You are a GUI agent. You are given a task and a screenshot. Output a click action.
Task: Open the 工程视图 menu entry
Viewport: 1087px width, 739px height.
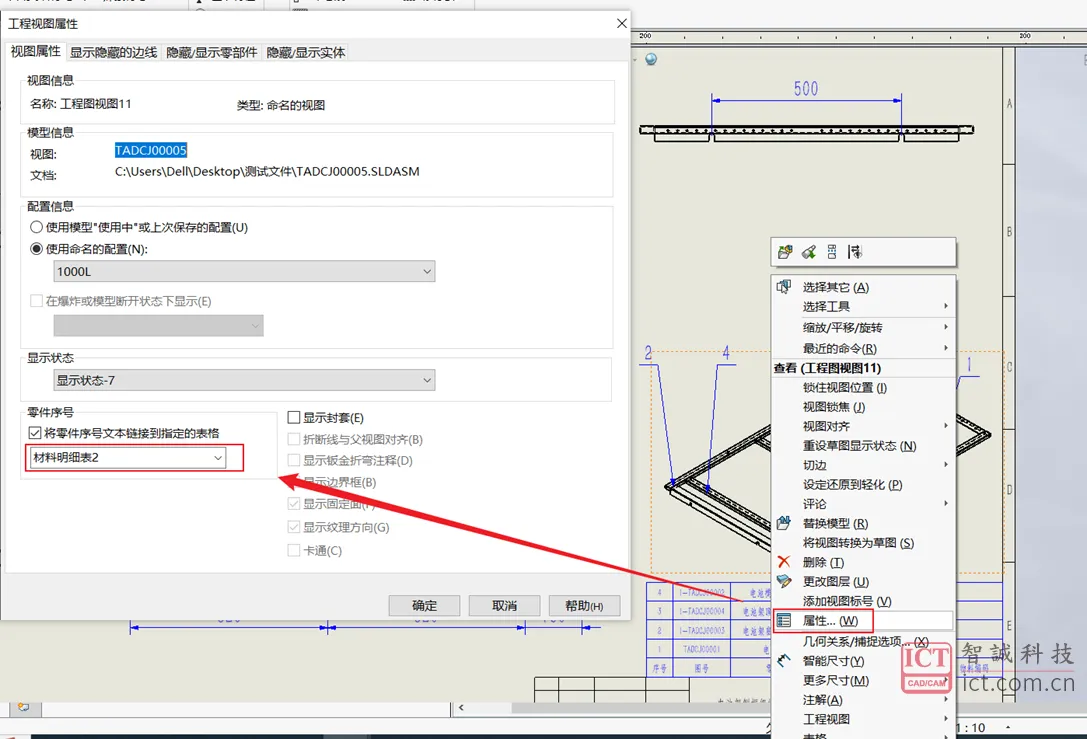863,719
